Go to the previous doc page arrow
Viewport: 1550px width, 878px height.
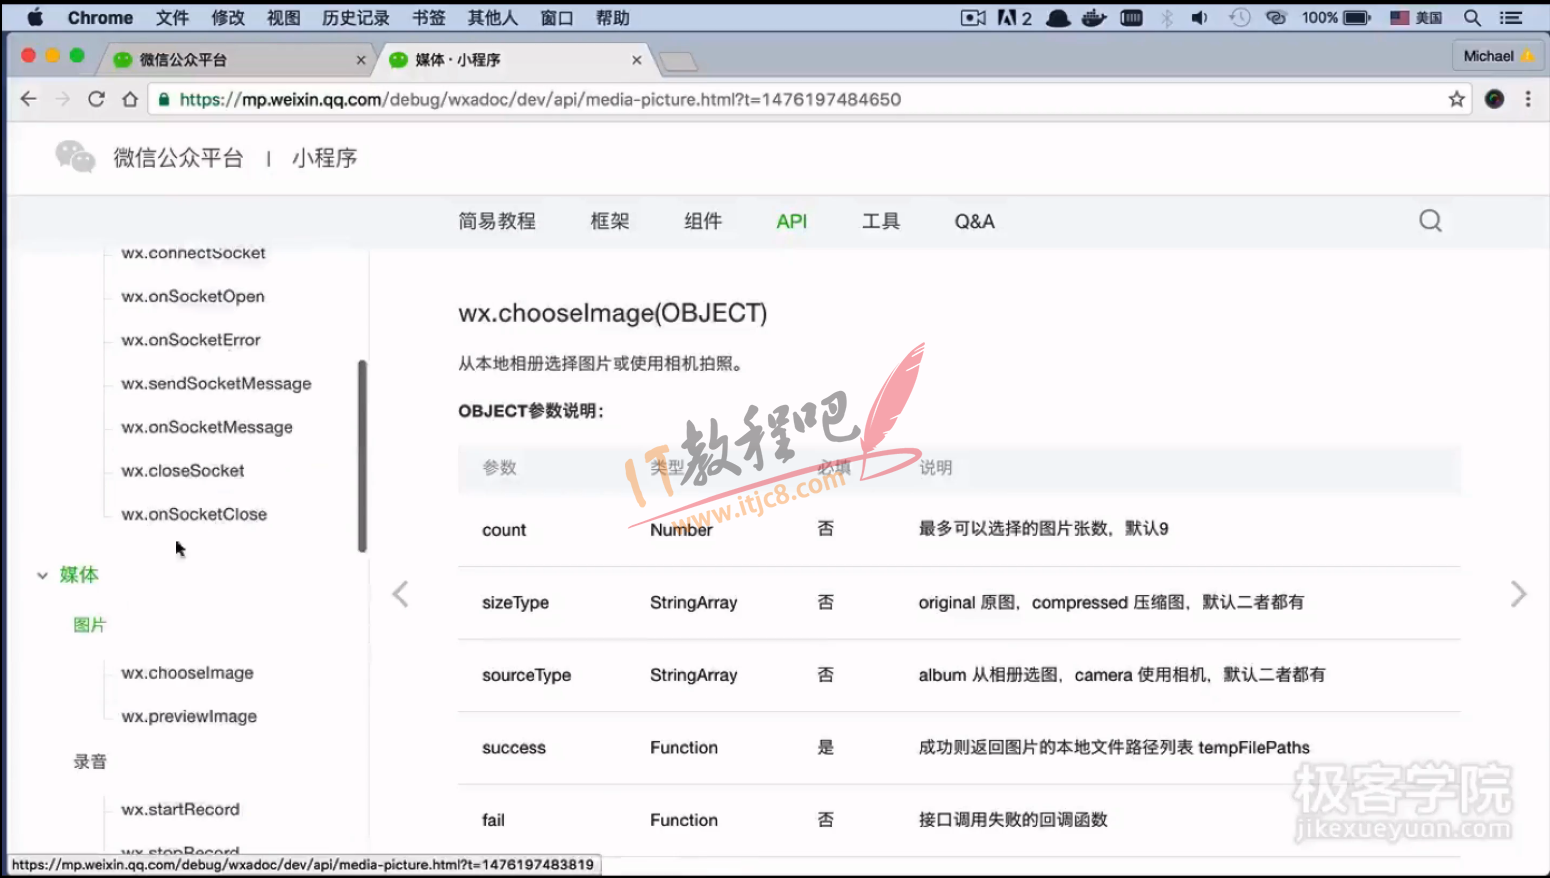(x=400, y=594)
